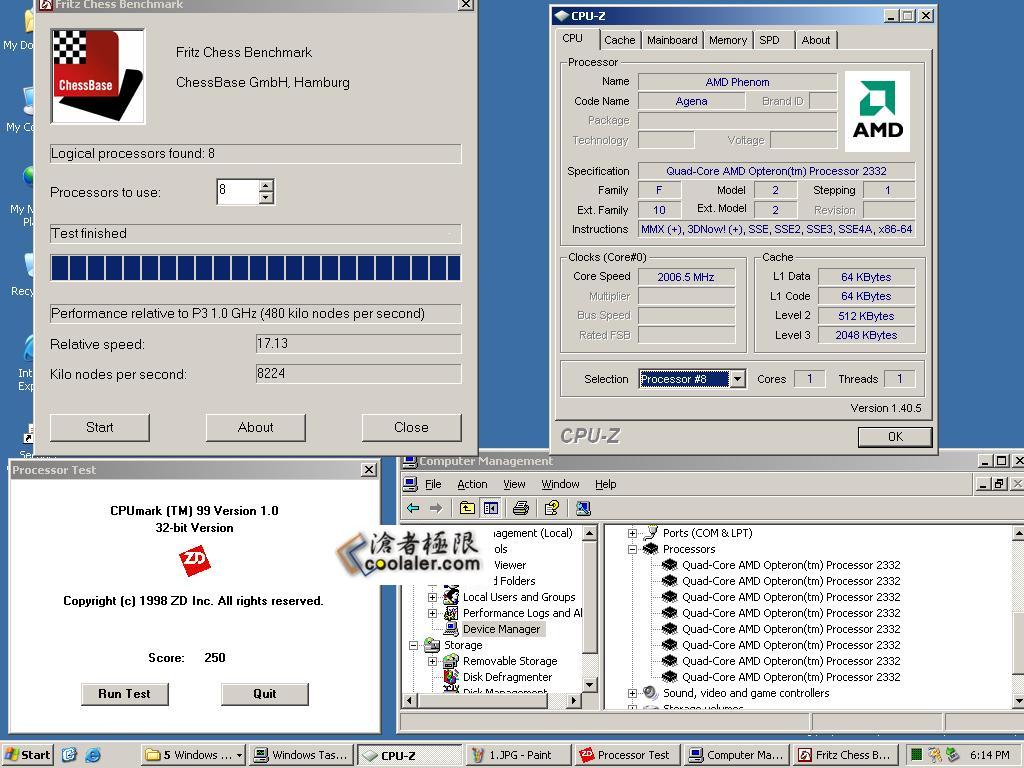Screen dimensions: 1024x768
Task: Click the Local Users and Groups icon
Action: 451,596
